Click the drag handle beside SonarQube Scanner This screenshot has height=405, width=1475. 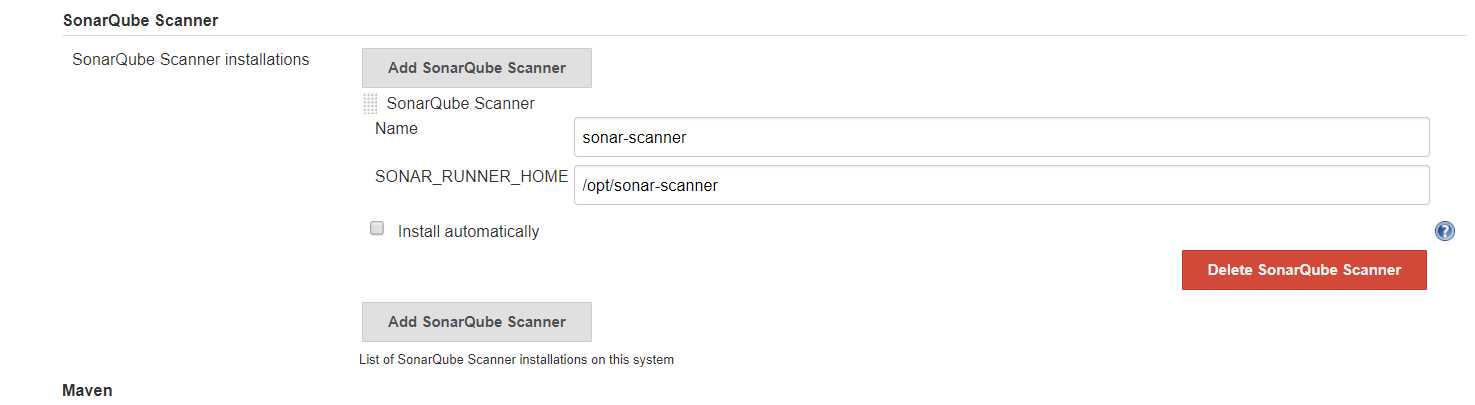click(370, 103)
